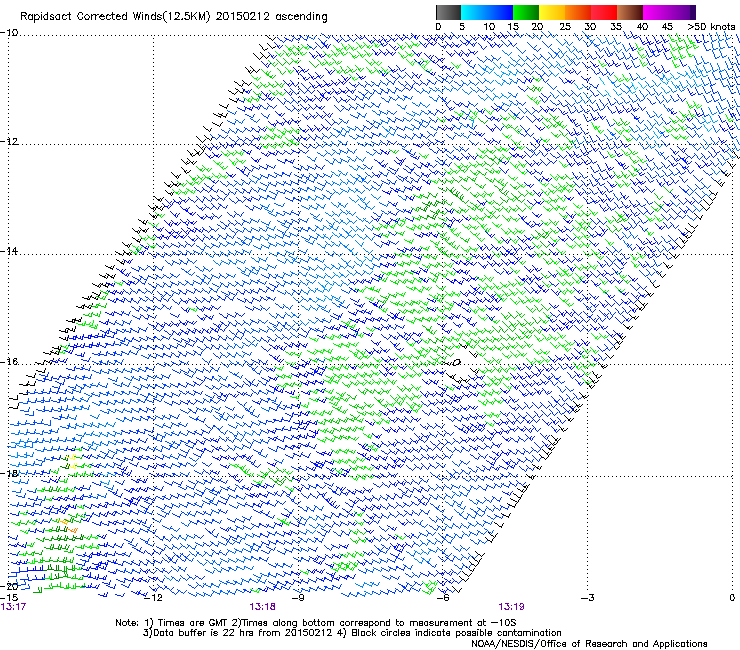
Task: Click the 13:19 time label
Action: [x=512, y=607]
